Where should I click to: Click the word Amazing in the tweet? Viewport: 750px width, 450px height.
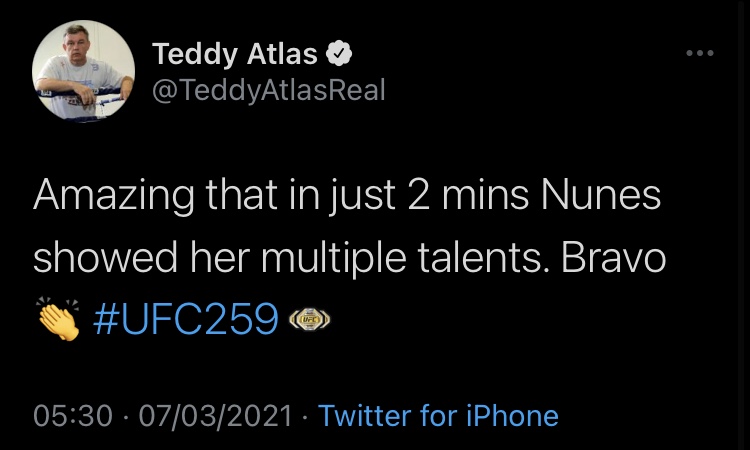[113, 196]
